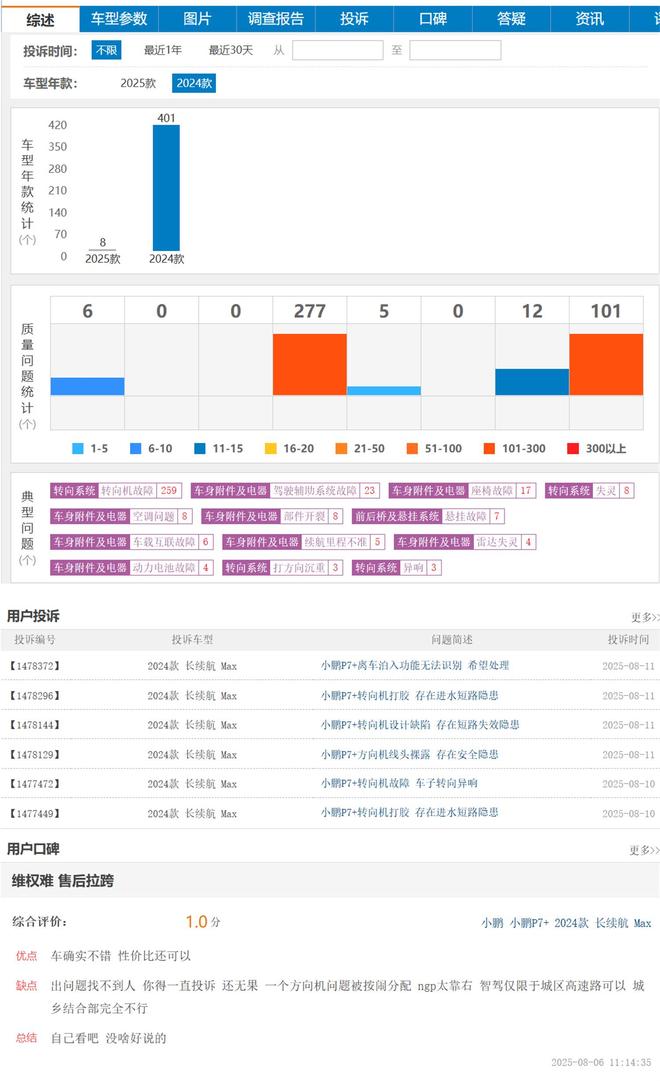Open the 综述 overview tab
This screenshot has width=660, height=1081.
[x=41, y=19]
